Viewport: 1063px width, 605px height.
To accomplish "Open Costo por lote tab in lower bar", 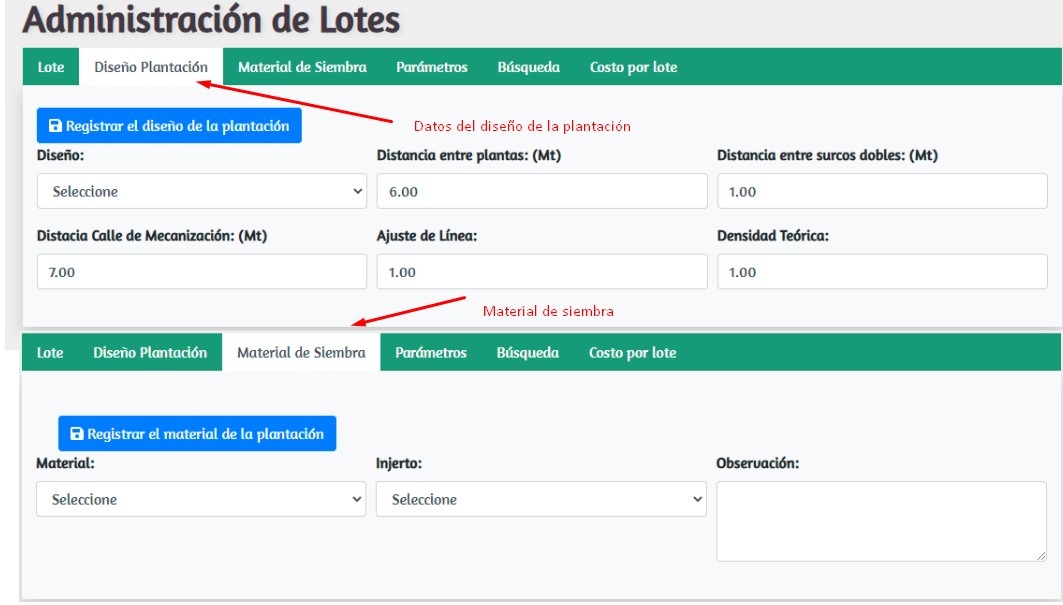I will pyautogui.click(x=633, y=352).
